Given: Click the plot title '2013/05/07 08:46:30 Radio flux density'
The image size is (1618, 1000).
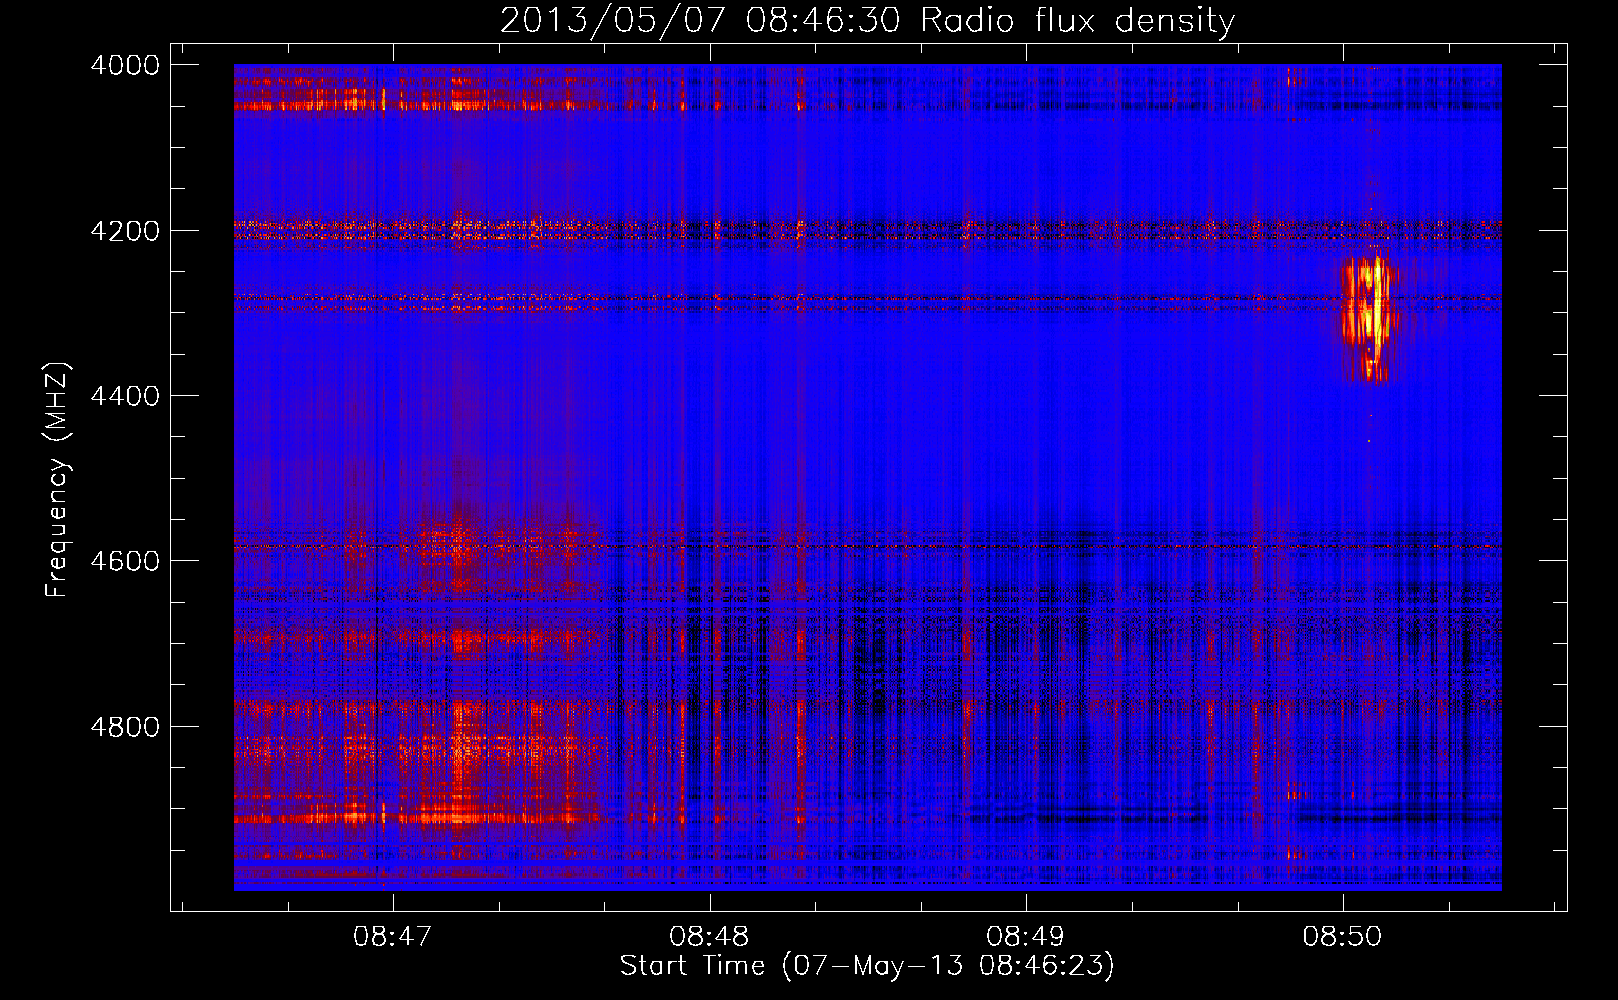Looking at the screenshot, I should (867, 20).
